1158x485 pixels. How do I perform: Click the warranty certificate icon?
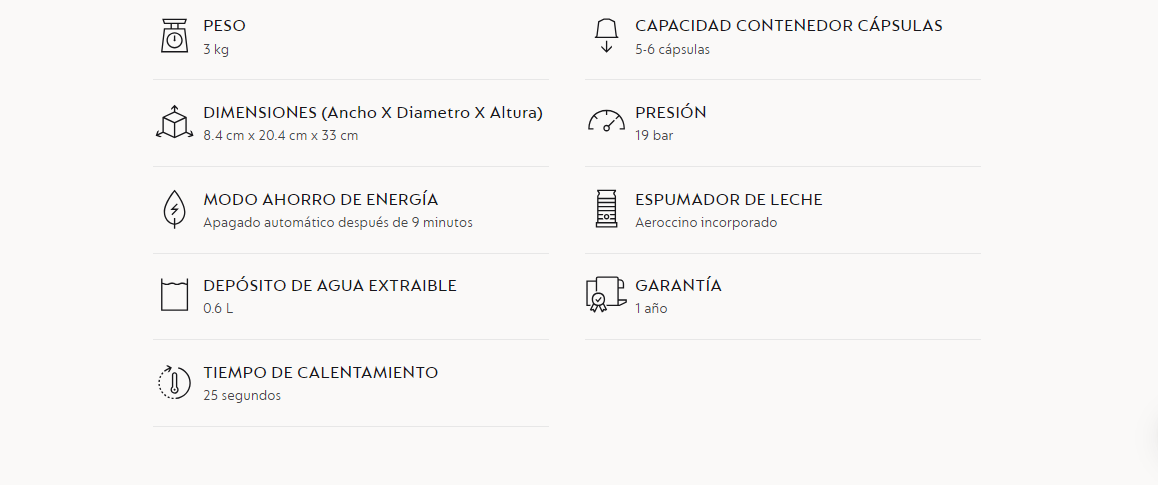click(606, 295)
